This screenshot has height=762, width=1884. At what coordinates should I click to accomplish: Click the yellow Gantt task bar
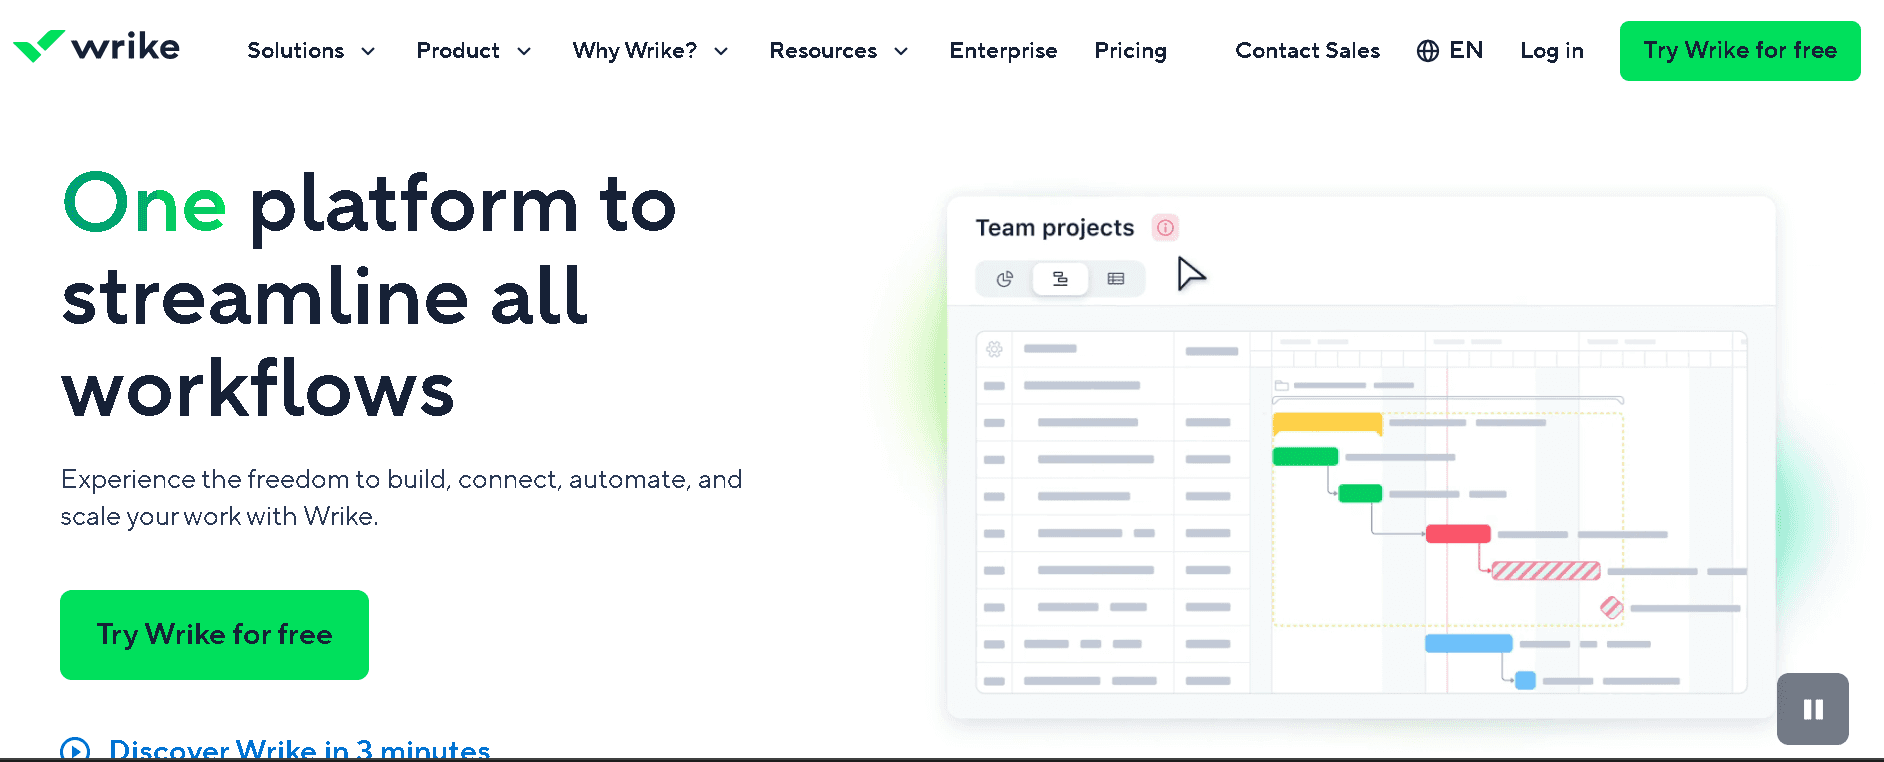[1327, 423]
